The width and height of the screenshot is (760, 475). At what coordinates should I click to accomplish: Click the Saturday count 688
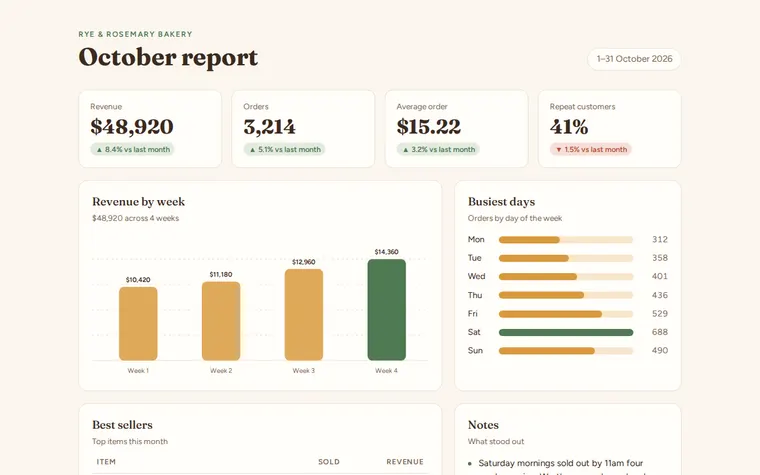click(x=660, y=332)
